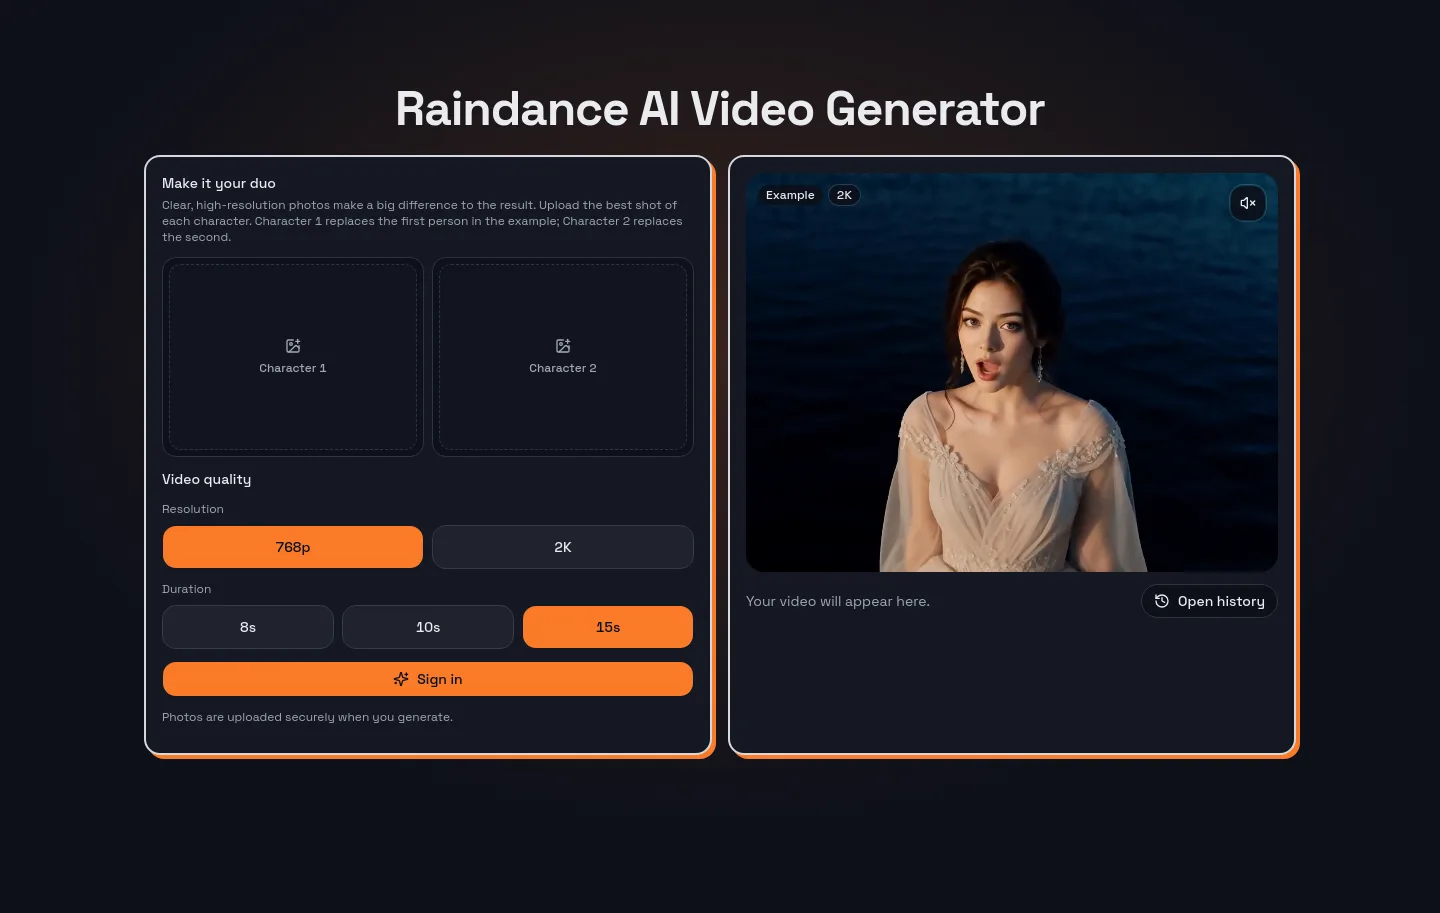Screen dimensions: 1440x913
Task: Click the image upload icon for Character 2
Action: pyautogui.click(x=563, y=346)
